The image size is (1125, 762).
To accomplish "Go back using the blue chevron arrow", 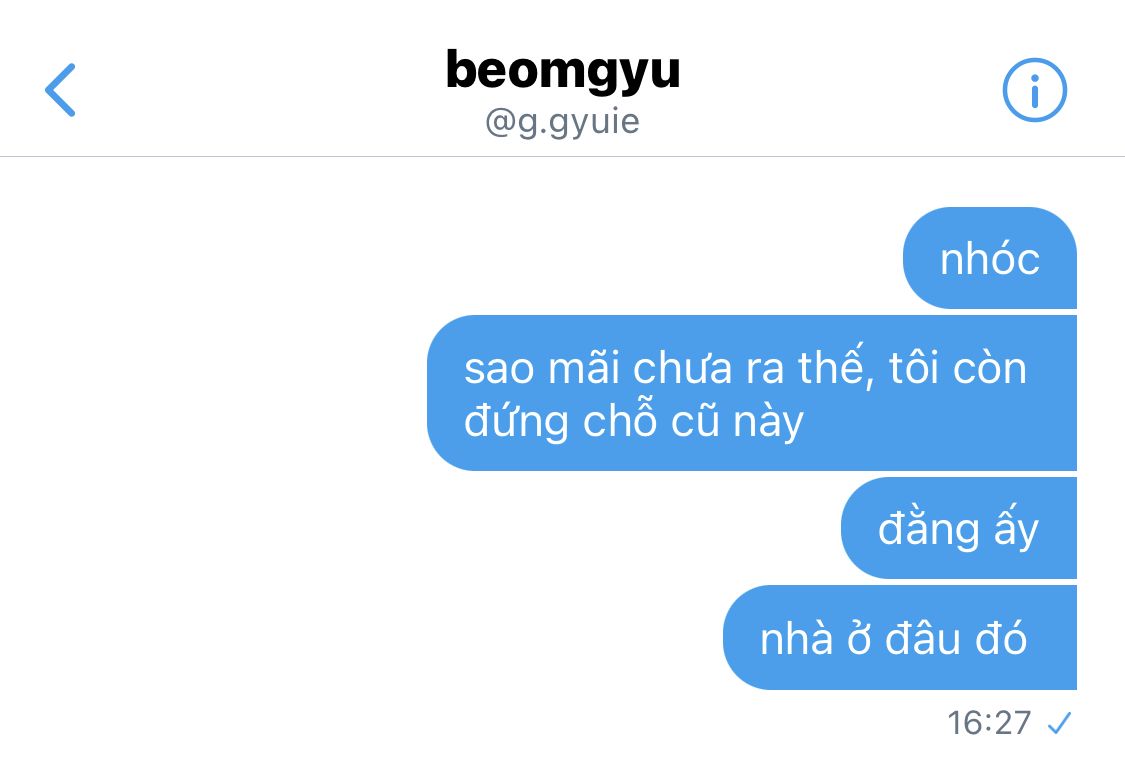I will [60, 90].
